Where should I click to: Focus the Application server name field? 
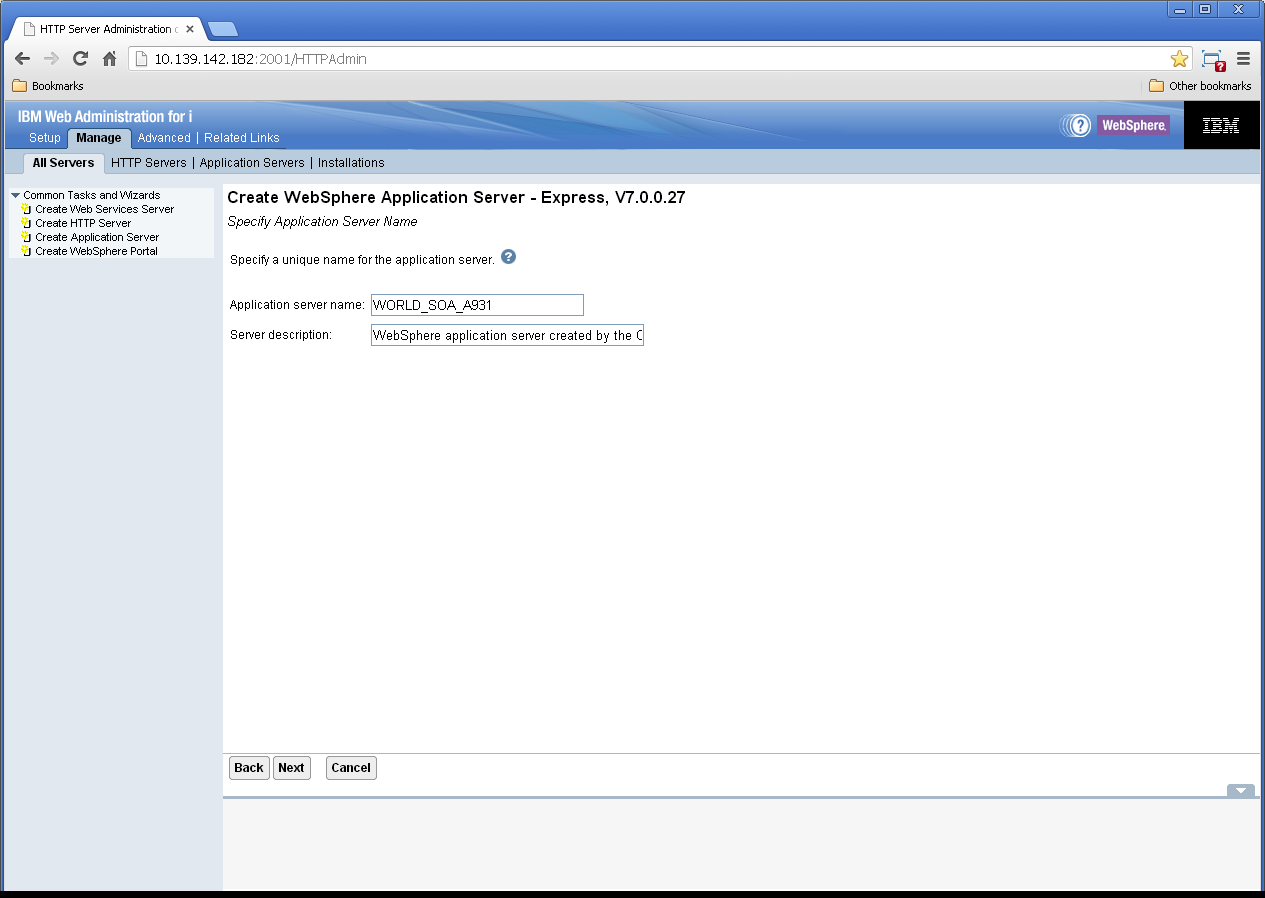tap(477, 305)
